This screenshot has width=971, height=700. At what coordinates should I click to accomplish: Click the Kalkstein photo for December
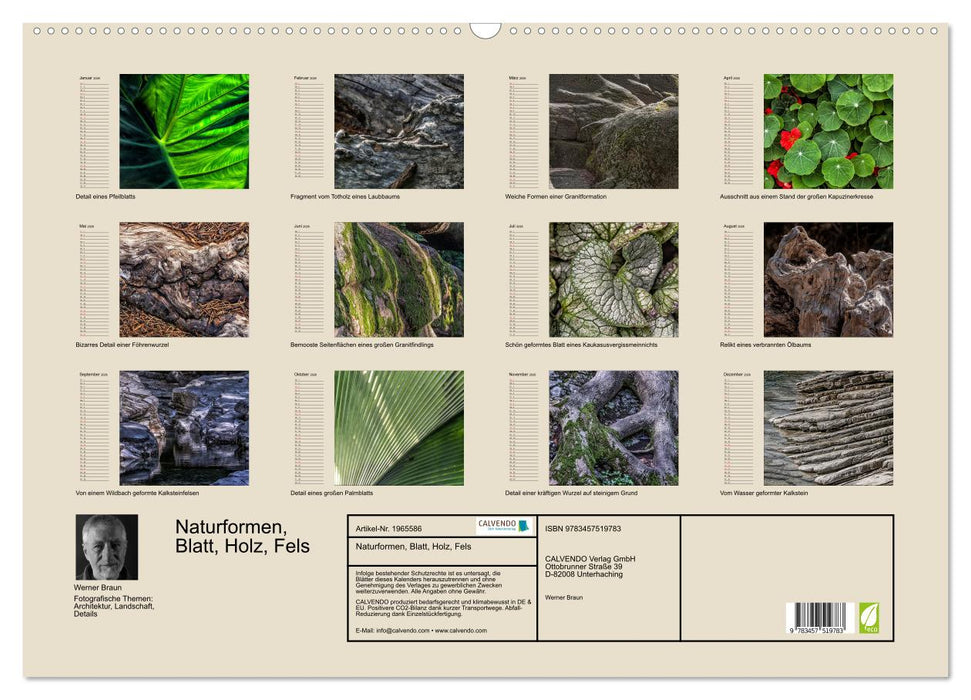[x=830, y=430]
